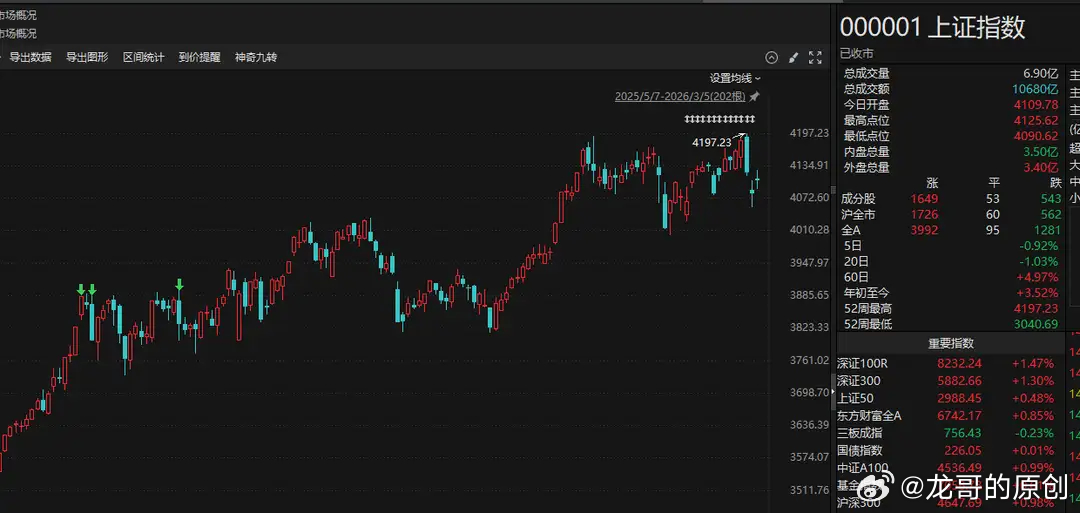Click the row of small arrows above the latest candles
Image resolution: width=1080 pixels, height=513 pixels.
720,119
